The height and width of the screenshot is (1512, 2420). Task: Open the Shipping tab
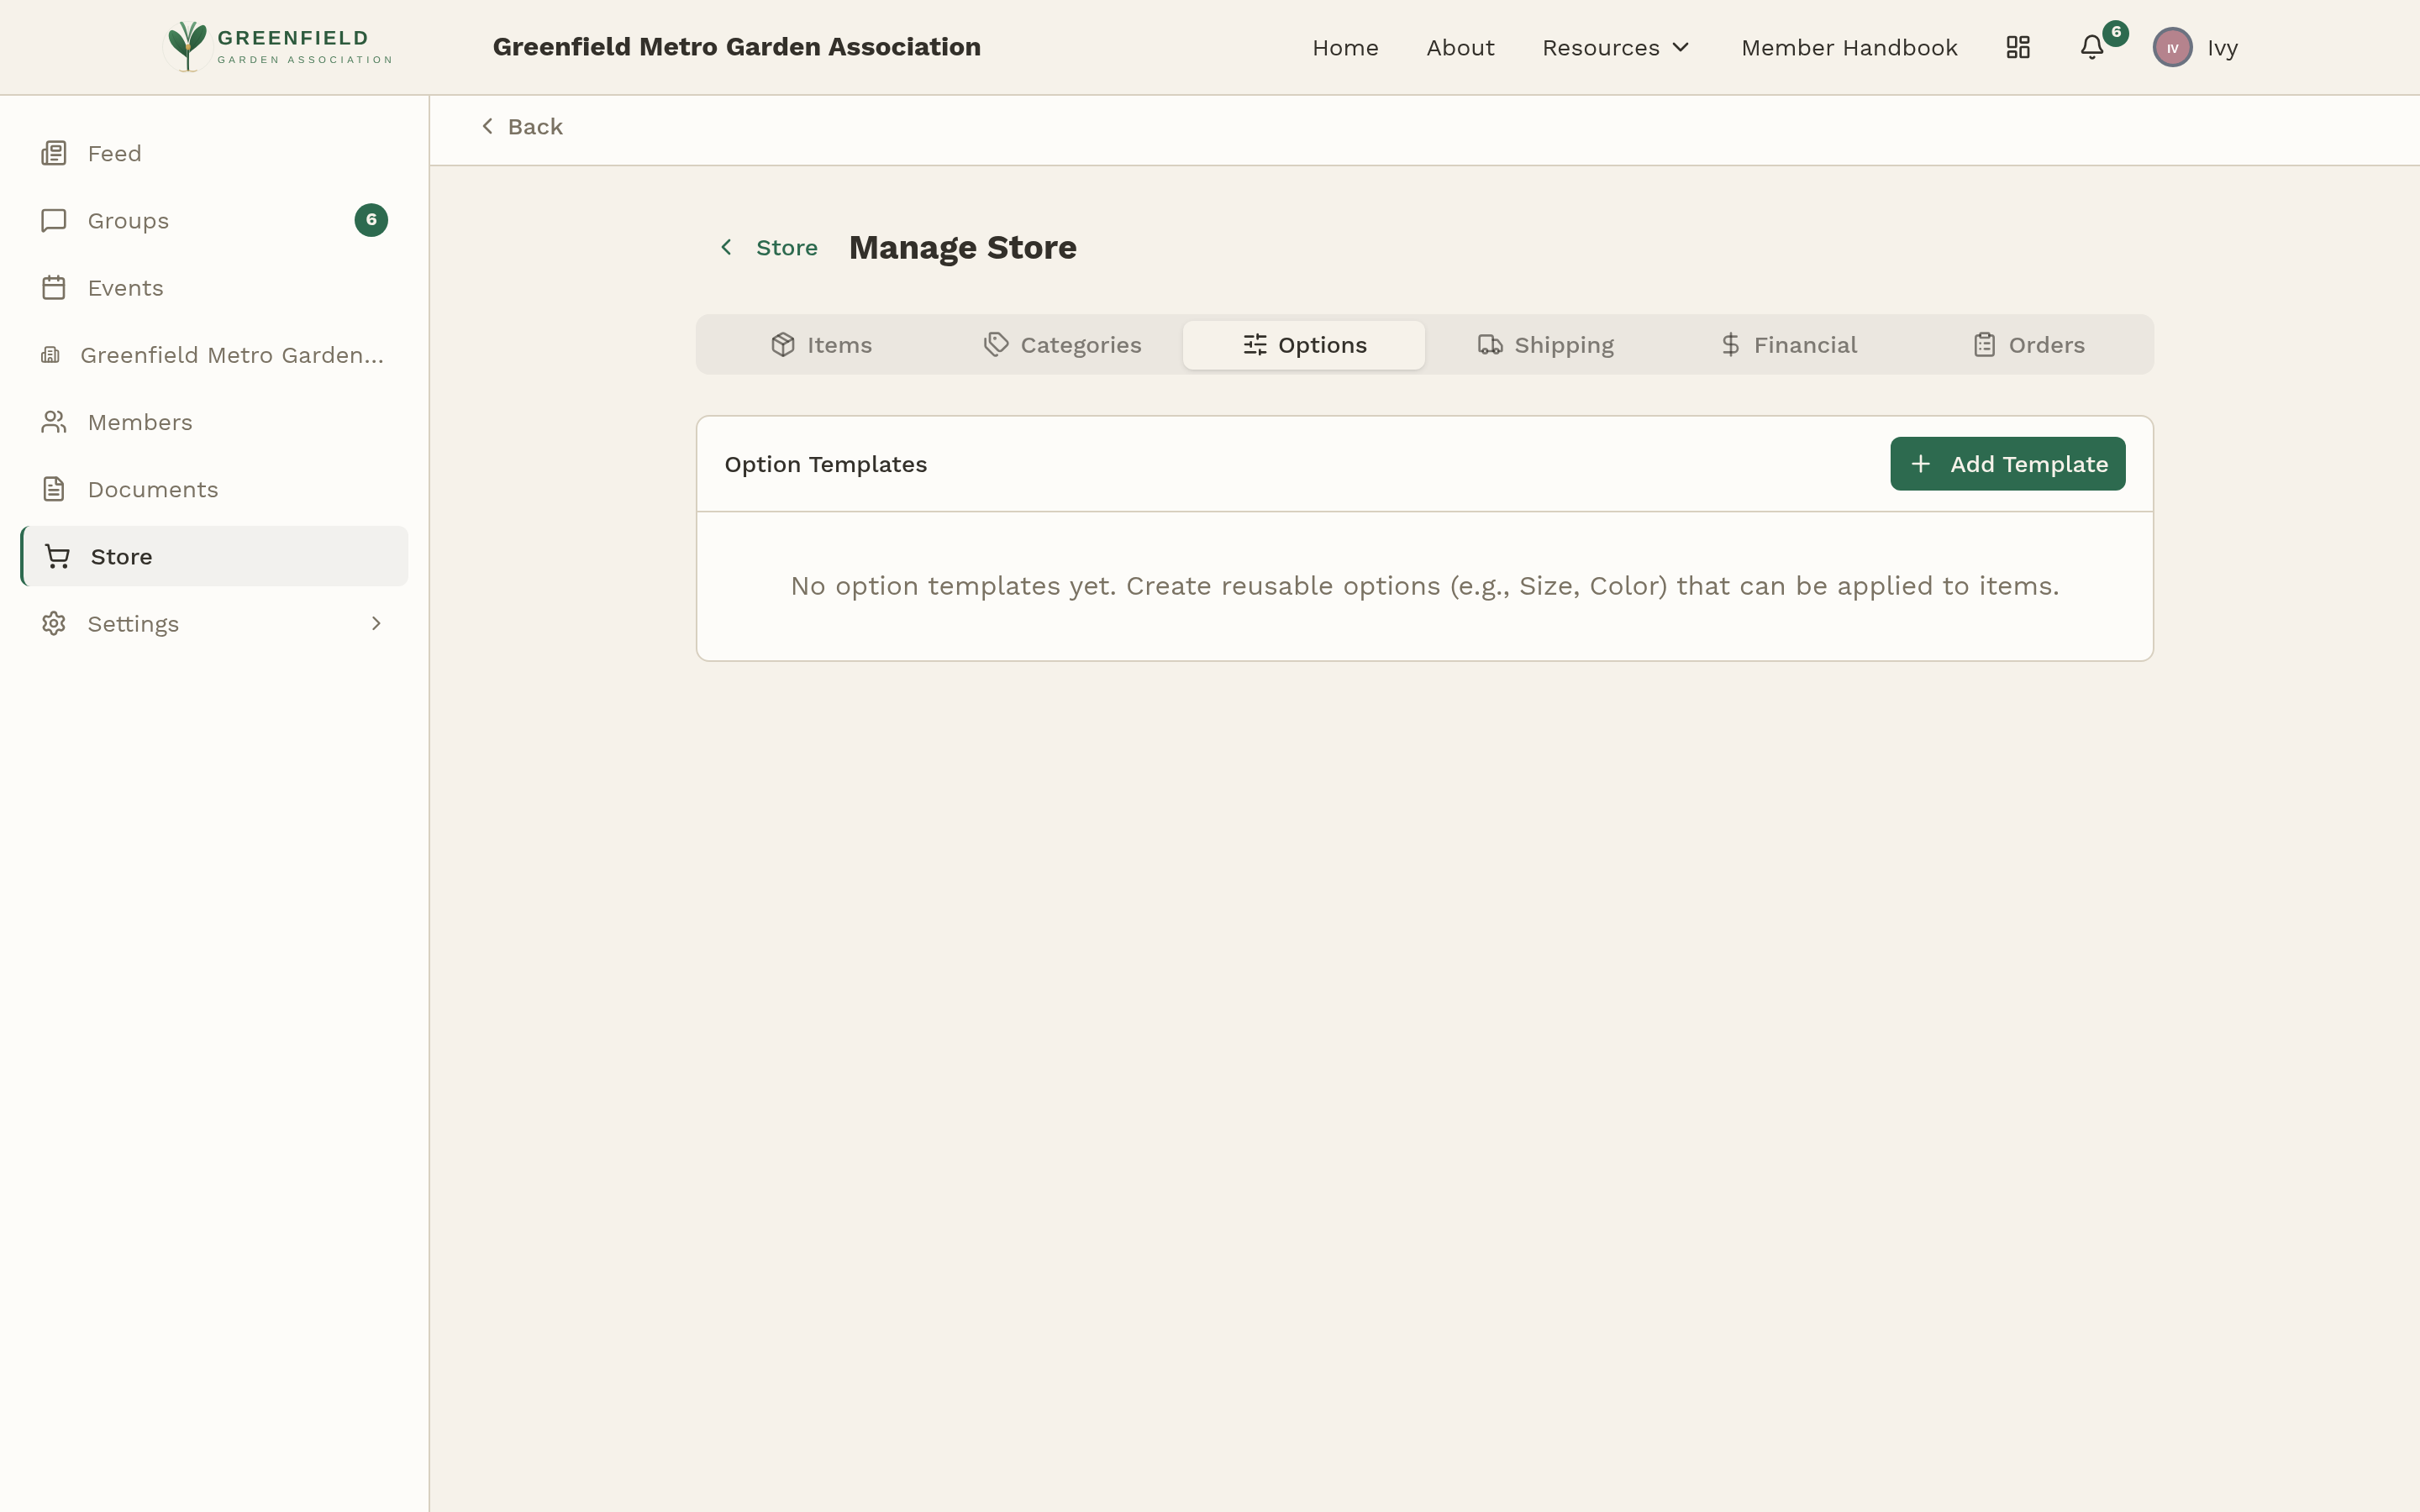[1545, 344]
